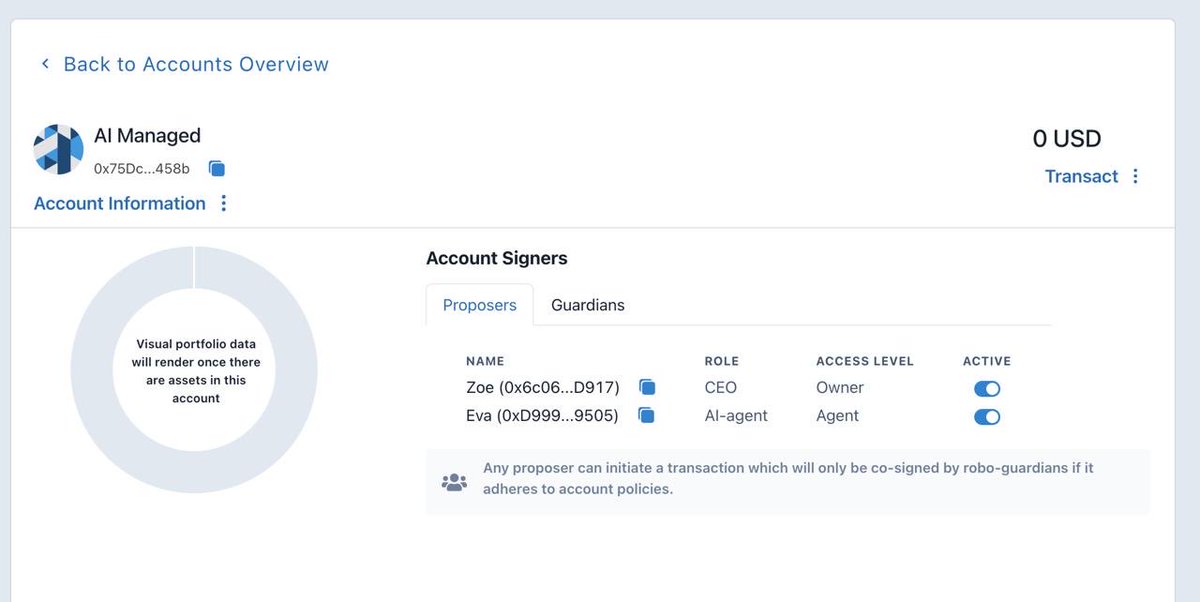1200x602 pixels.
Task: Copy Zoe's wallet address
Action: point(645,387)
